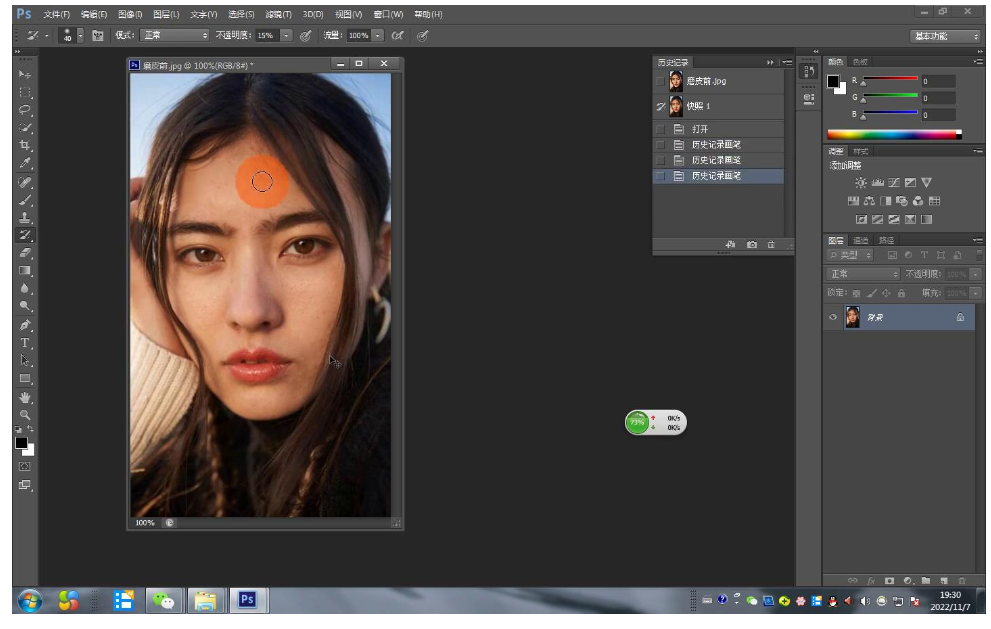Toggle Quick Mask mode
Viewport: 991px width, 629px height.
25,467
